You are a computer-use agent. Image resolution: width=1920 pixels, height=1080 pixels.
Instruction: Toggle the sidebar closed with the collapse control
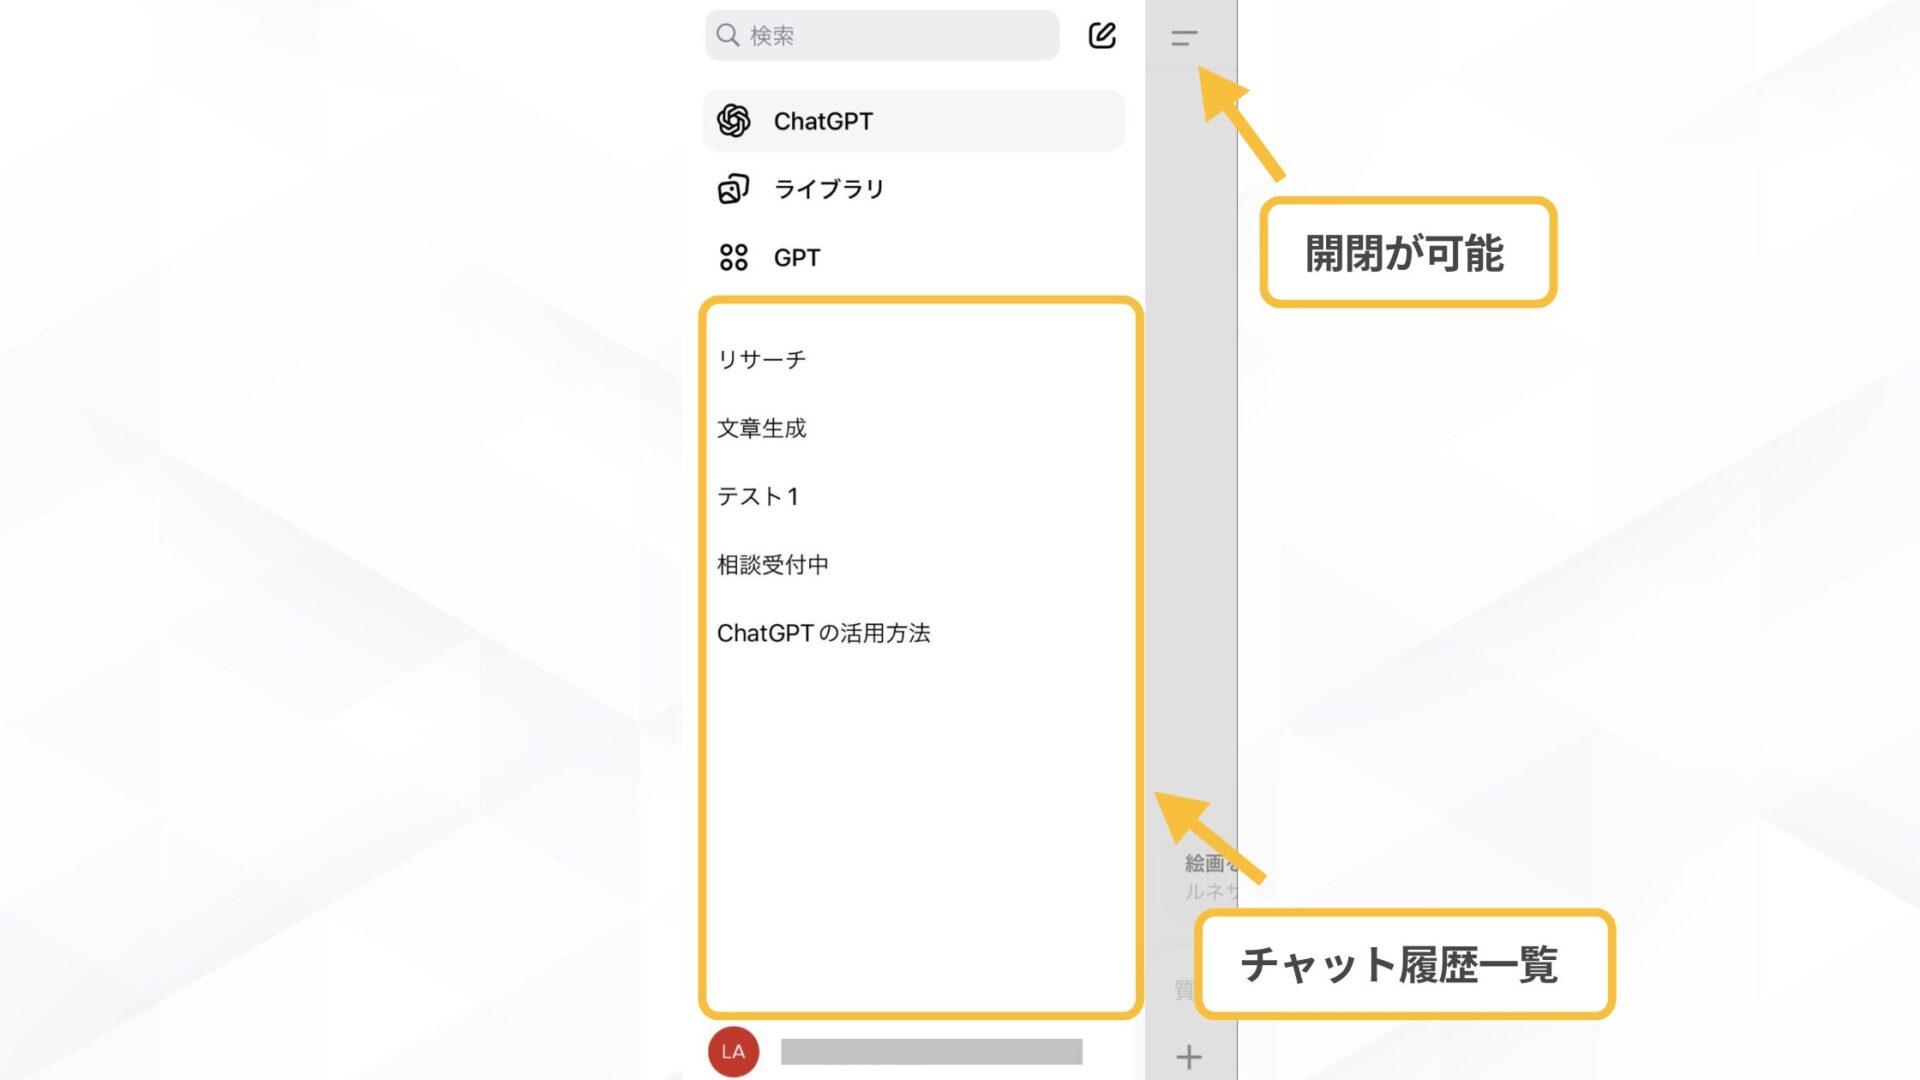(1184, 38)
